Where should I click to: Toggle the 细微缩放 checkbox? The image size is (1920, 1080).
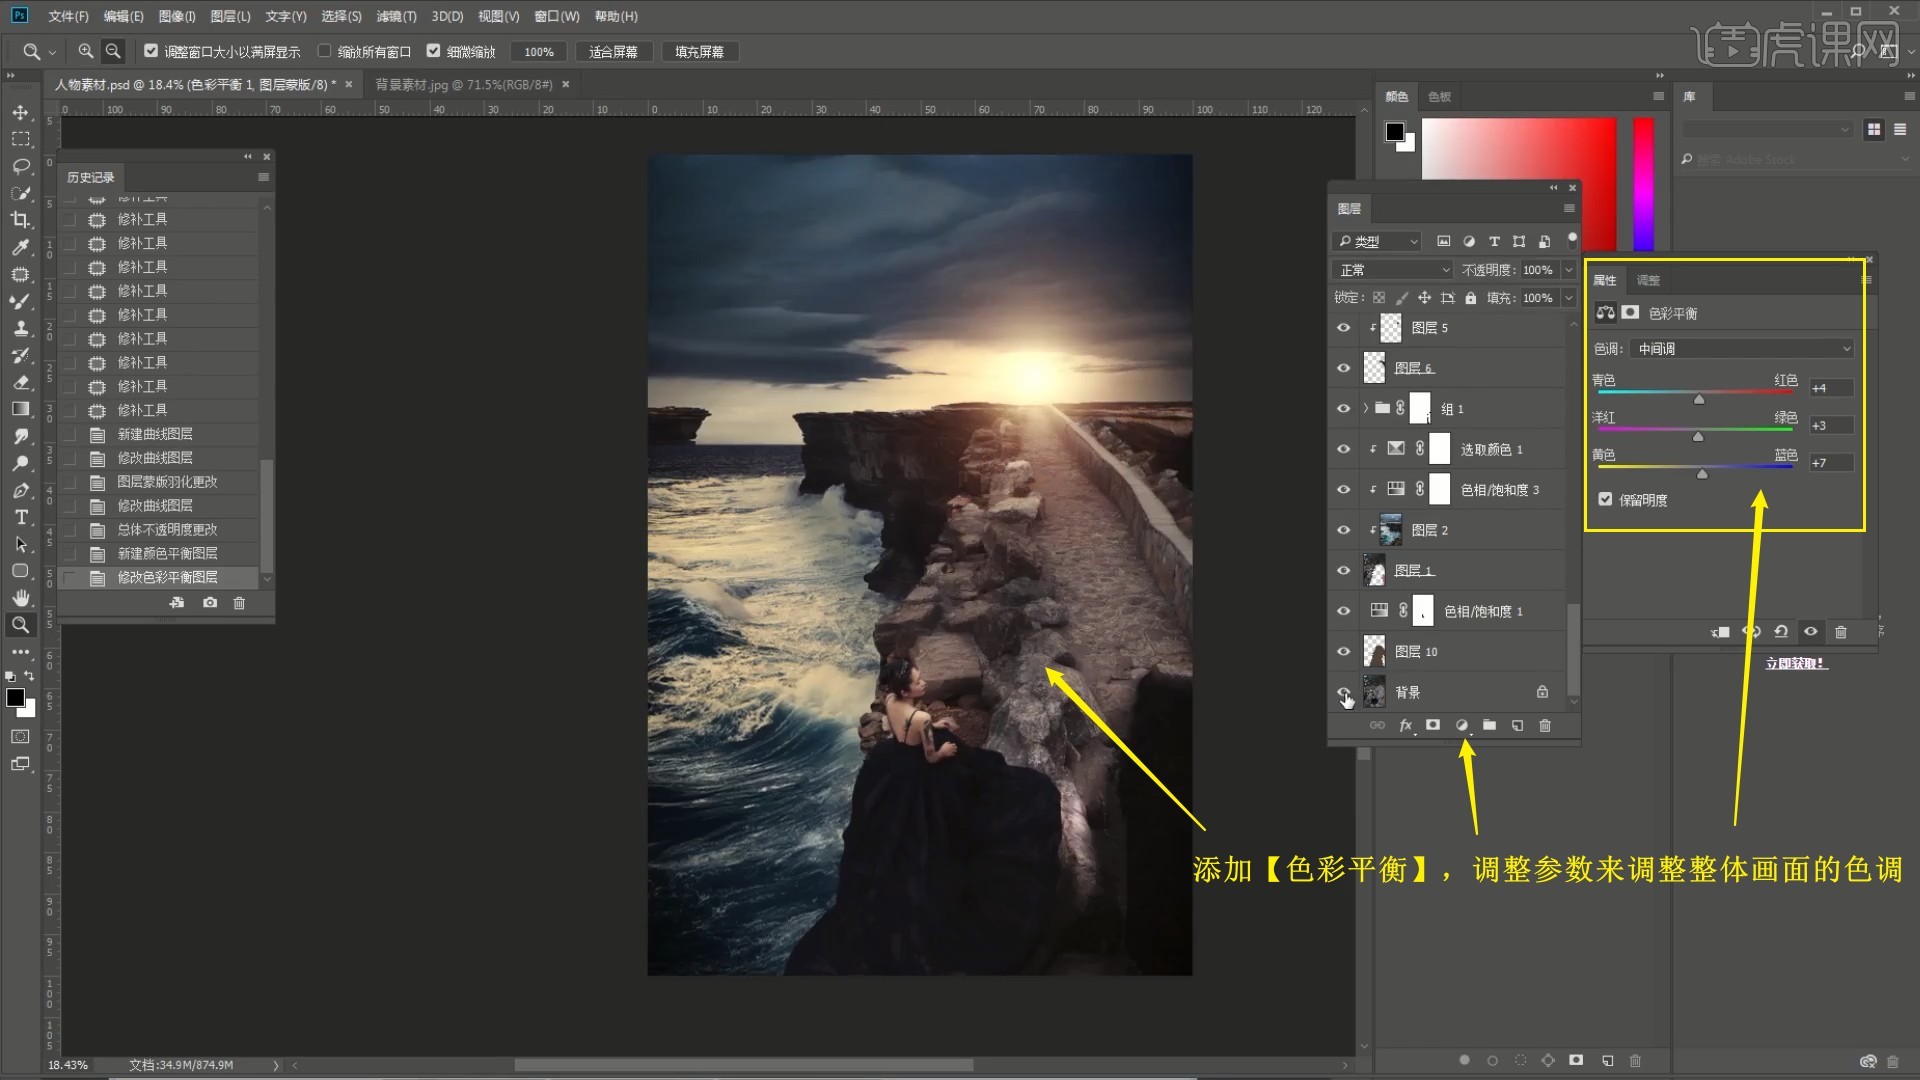point(433,51)
